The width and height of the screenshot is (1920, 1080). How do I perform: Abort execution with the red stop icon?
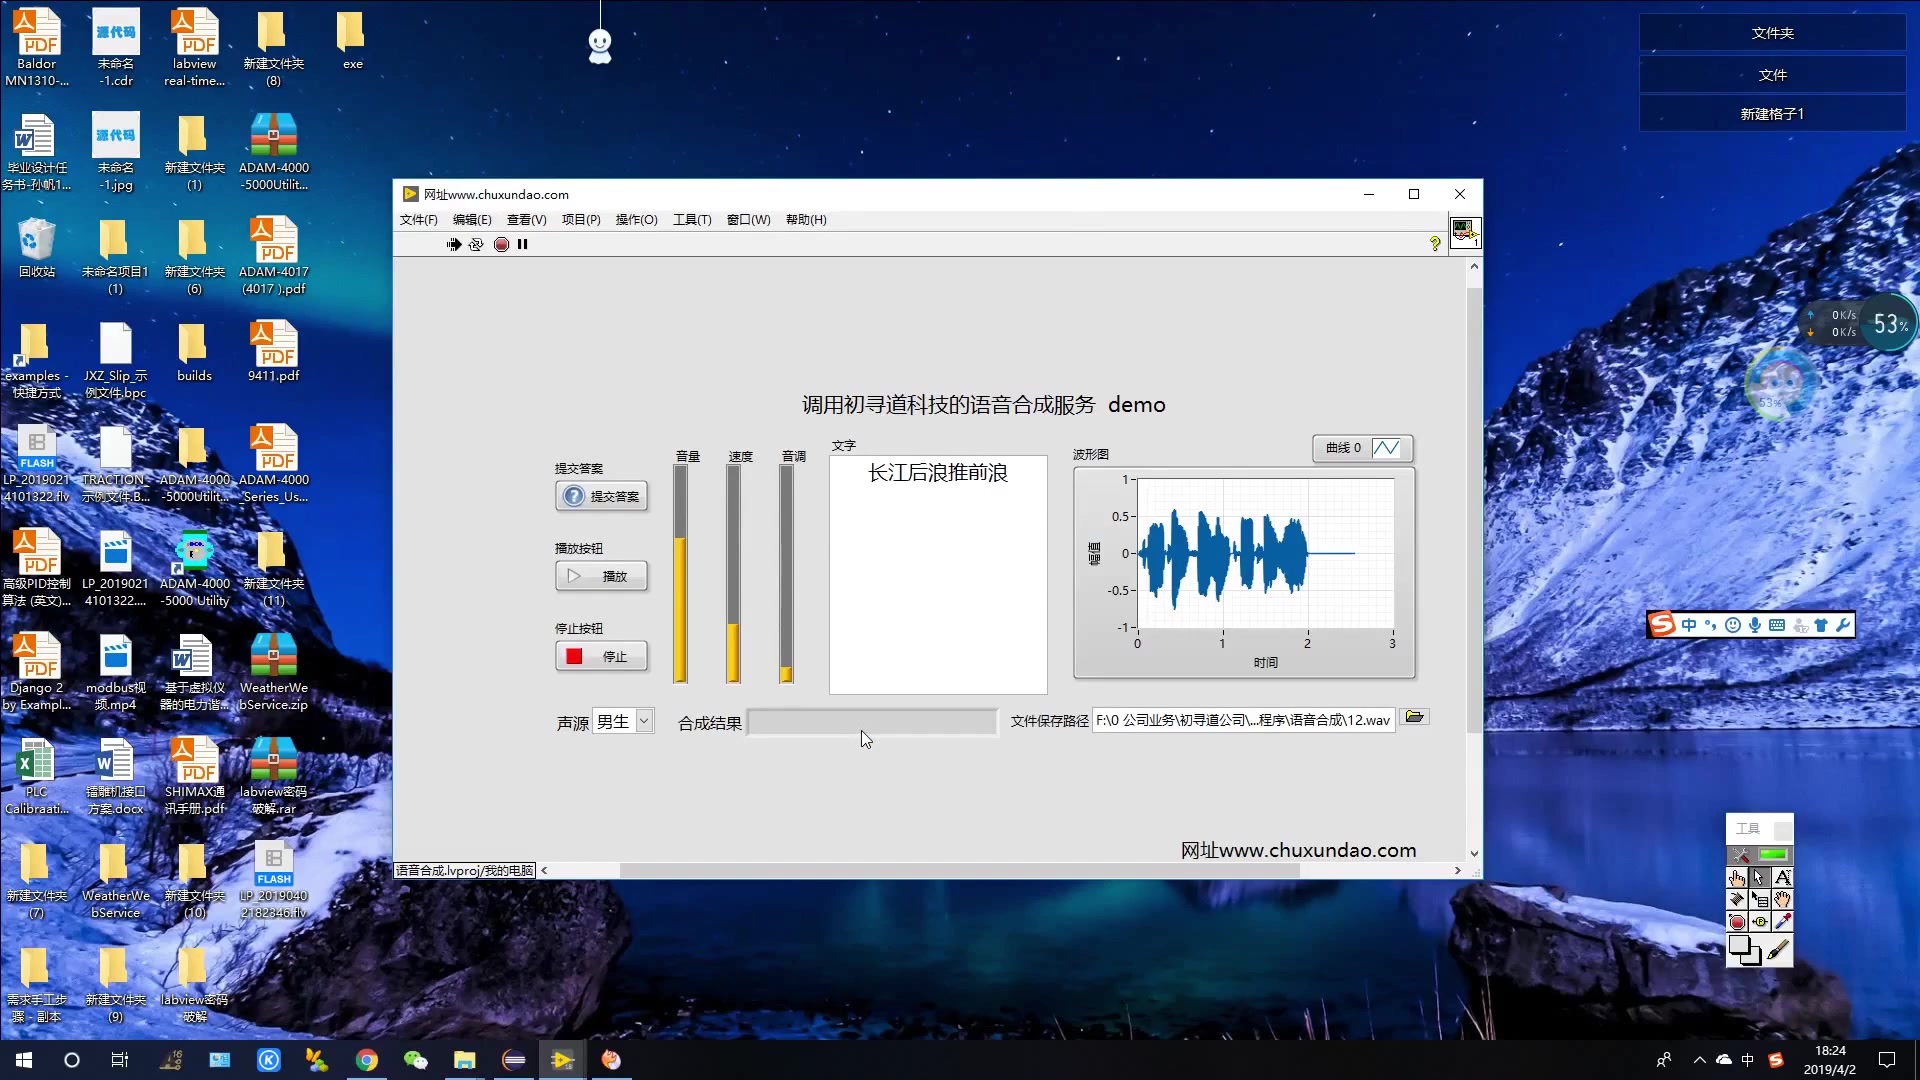click(501, 244)
